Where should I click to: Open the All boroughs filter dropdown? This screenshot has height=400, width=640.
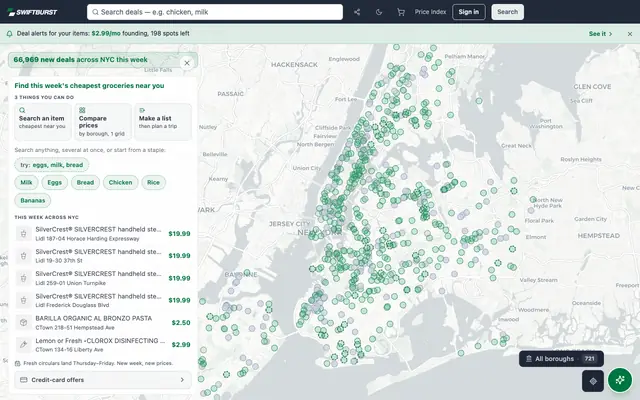(561, 359)
